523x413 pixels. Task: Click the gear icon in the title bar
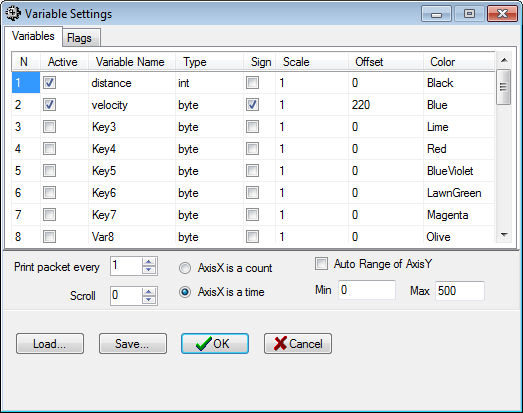pos(13,13)
